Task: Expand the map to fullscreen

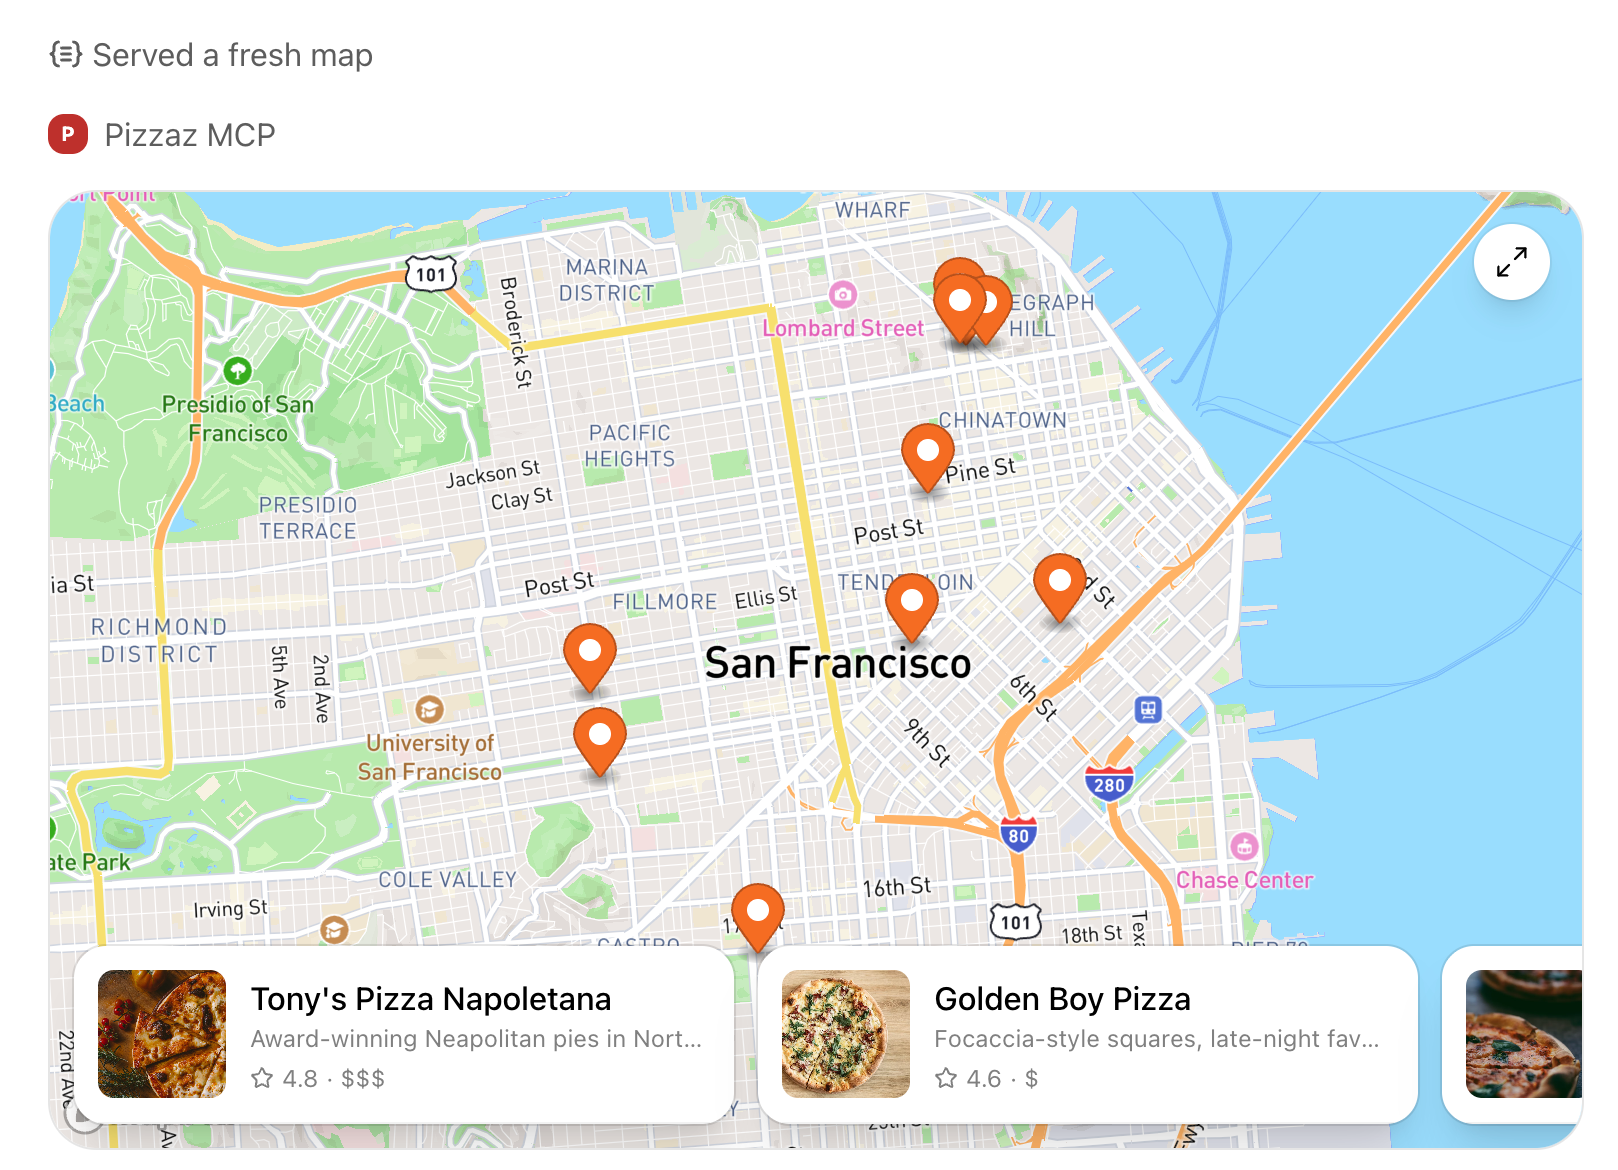Action: (1511, 262)
